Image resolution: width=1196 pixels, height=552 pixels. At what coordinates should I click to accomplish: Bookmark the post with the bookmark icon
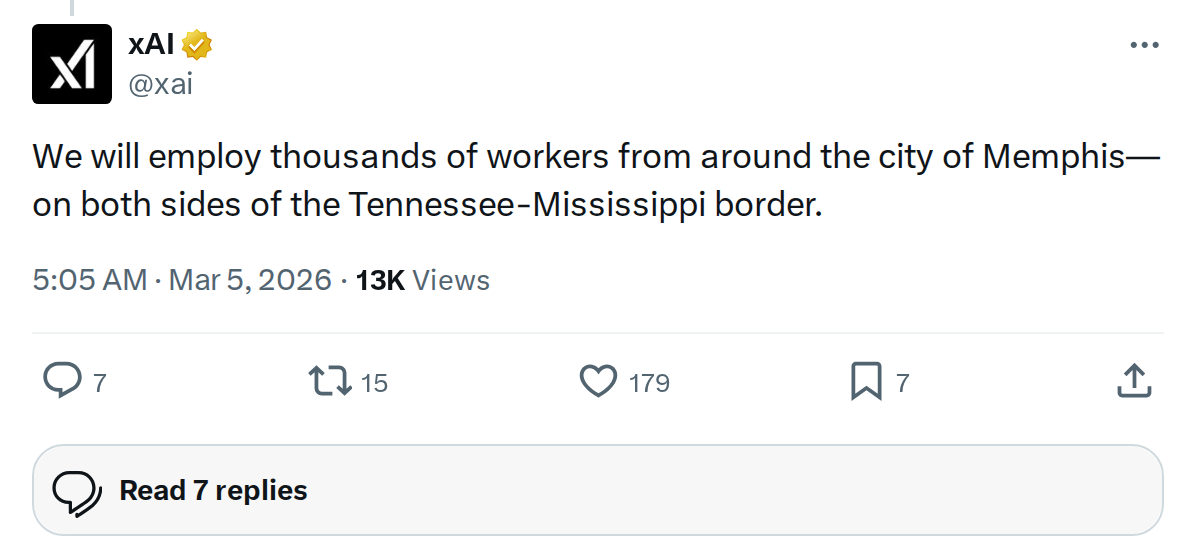pyautogui.click(x=865, y=381)
